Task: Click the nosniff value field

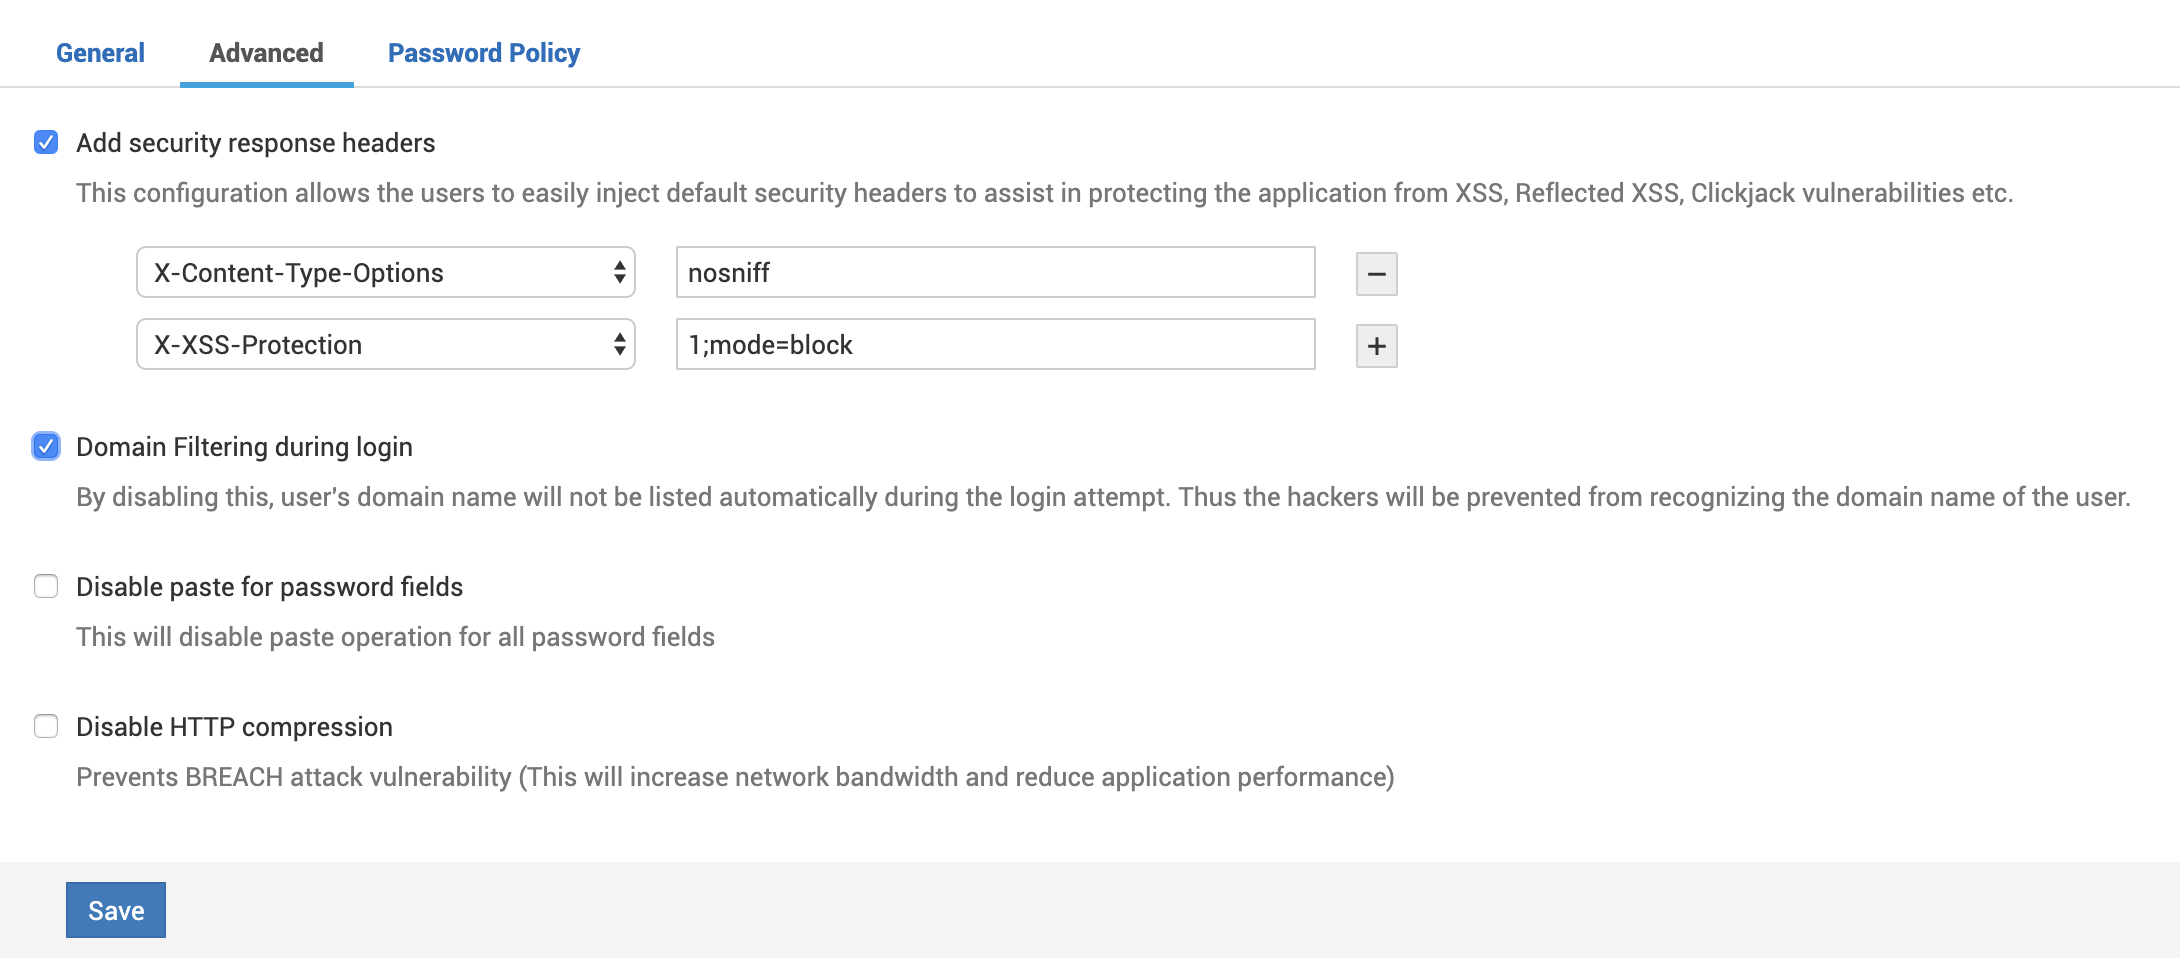Action: pyautogui.click(x=995, y=272)
